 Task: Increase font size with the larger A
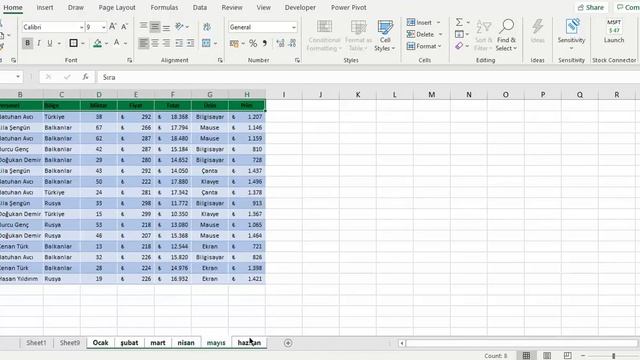(113, 27)
